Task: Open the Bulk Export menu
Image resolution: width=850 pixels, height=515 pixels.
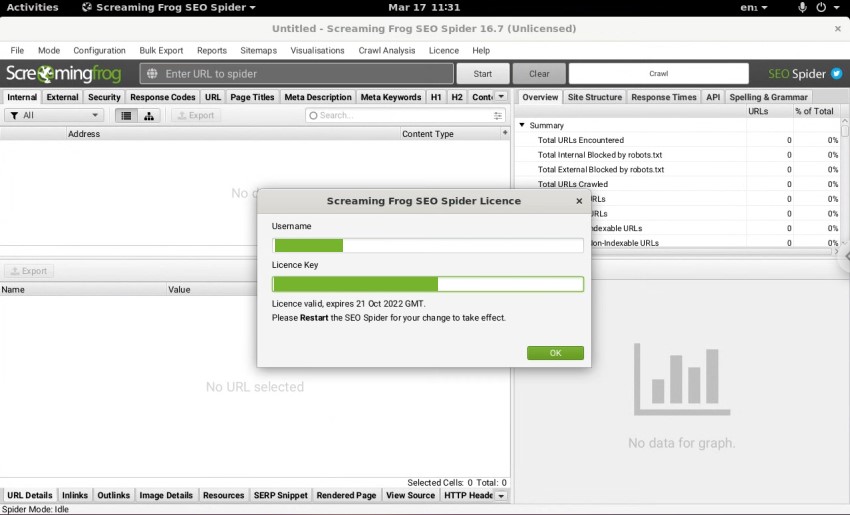Action: 161,50
